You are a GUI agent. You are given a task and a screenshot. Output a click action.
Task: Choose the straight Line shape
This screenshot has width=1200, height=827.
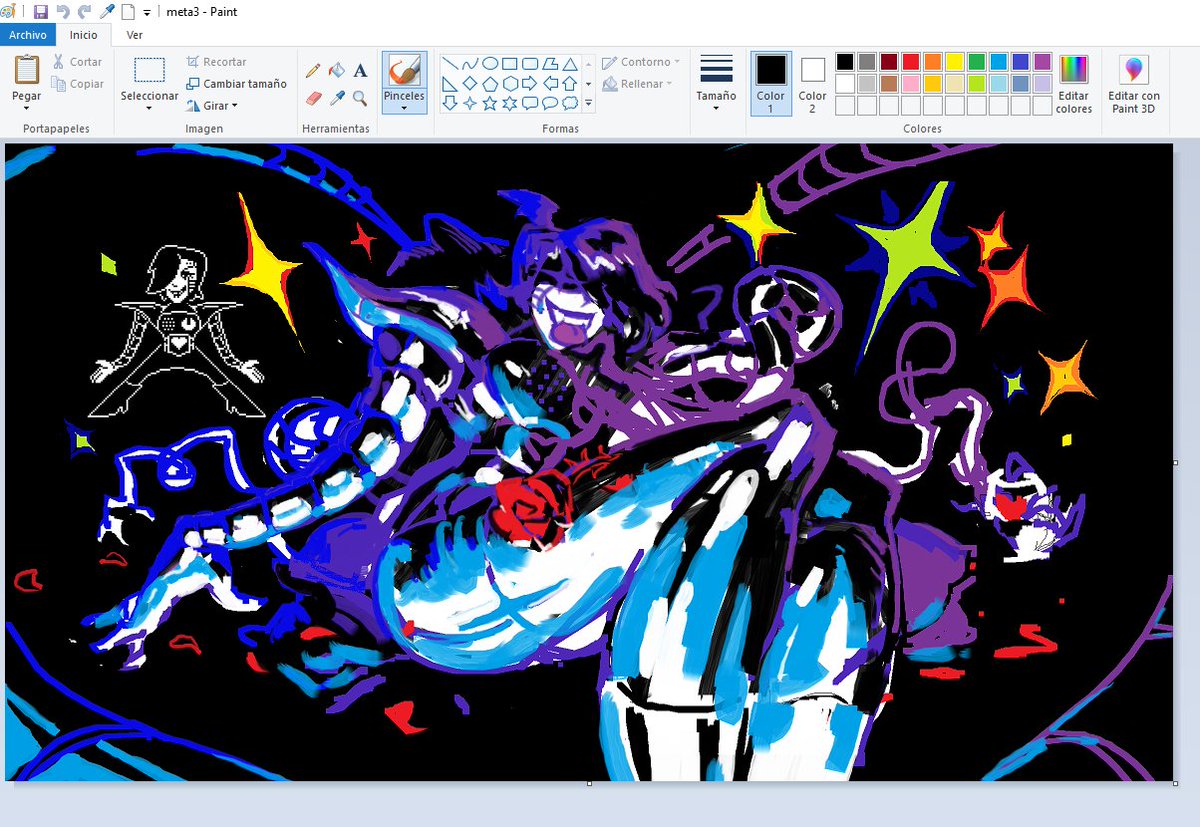click(x=450, y=64)
